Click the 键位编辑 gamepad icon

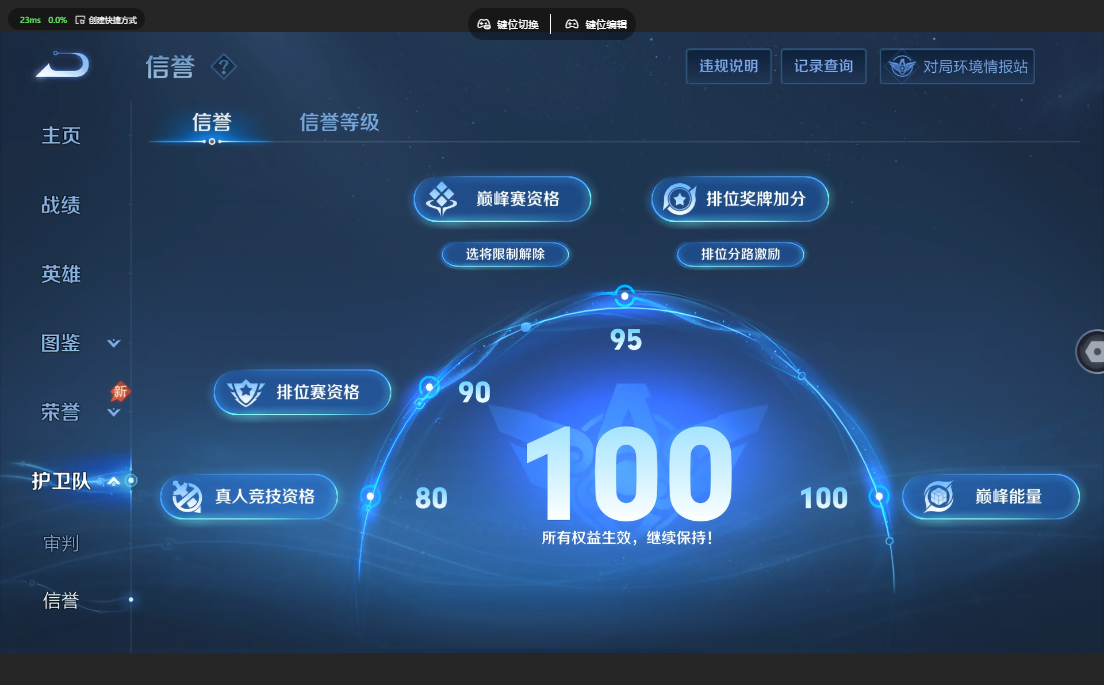(572, 24)
